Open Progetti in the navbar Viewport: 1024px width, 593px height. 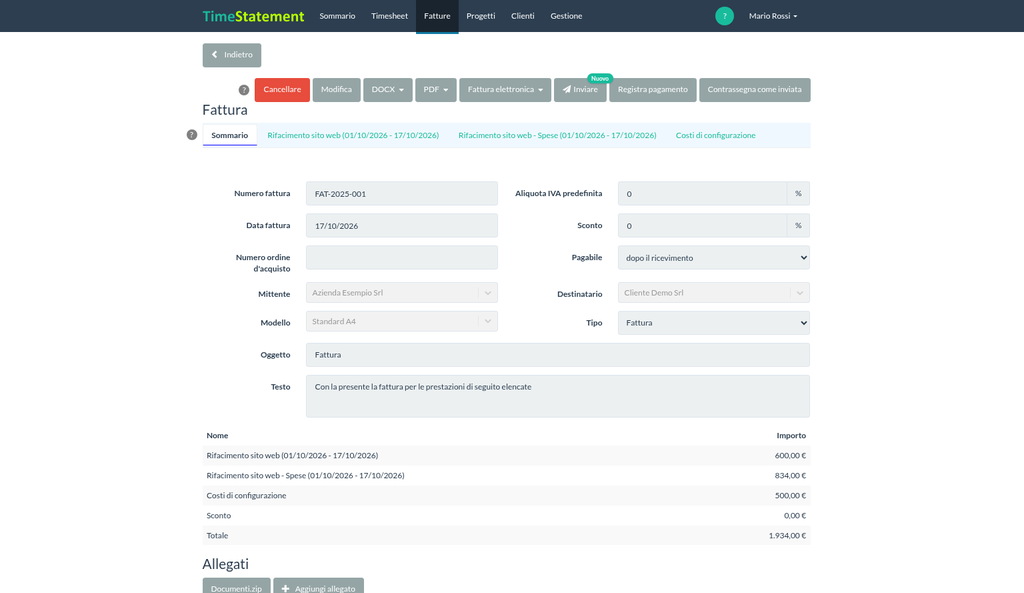(x=481, y=16)
